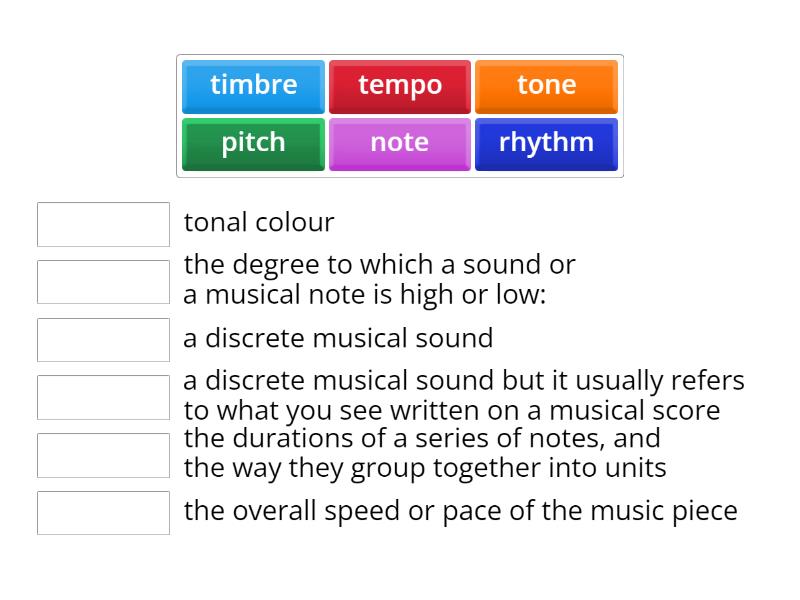Select the rhythm word tile
Image resolution: width=800 pixels, height=600 pixels.
click(546, 143)
